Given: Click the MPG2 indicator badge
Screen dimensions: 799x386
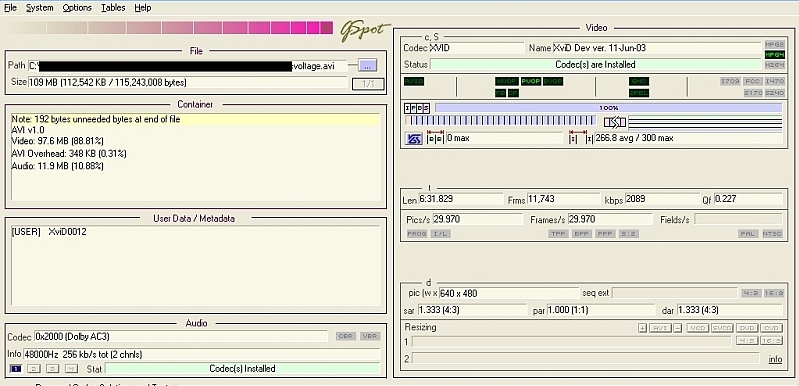Looking at the screenshot, I should click(x=775, y=45).
